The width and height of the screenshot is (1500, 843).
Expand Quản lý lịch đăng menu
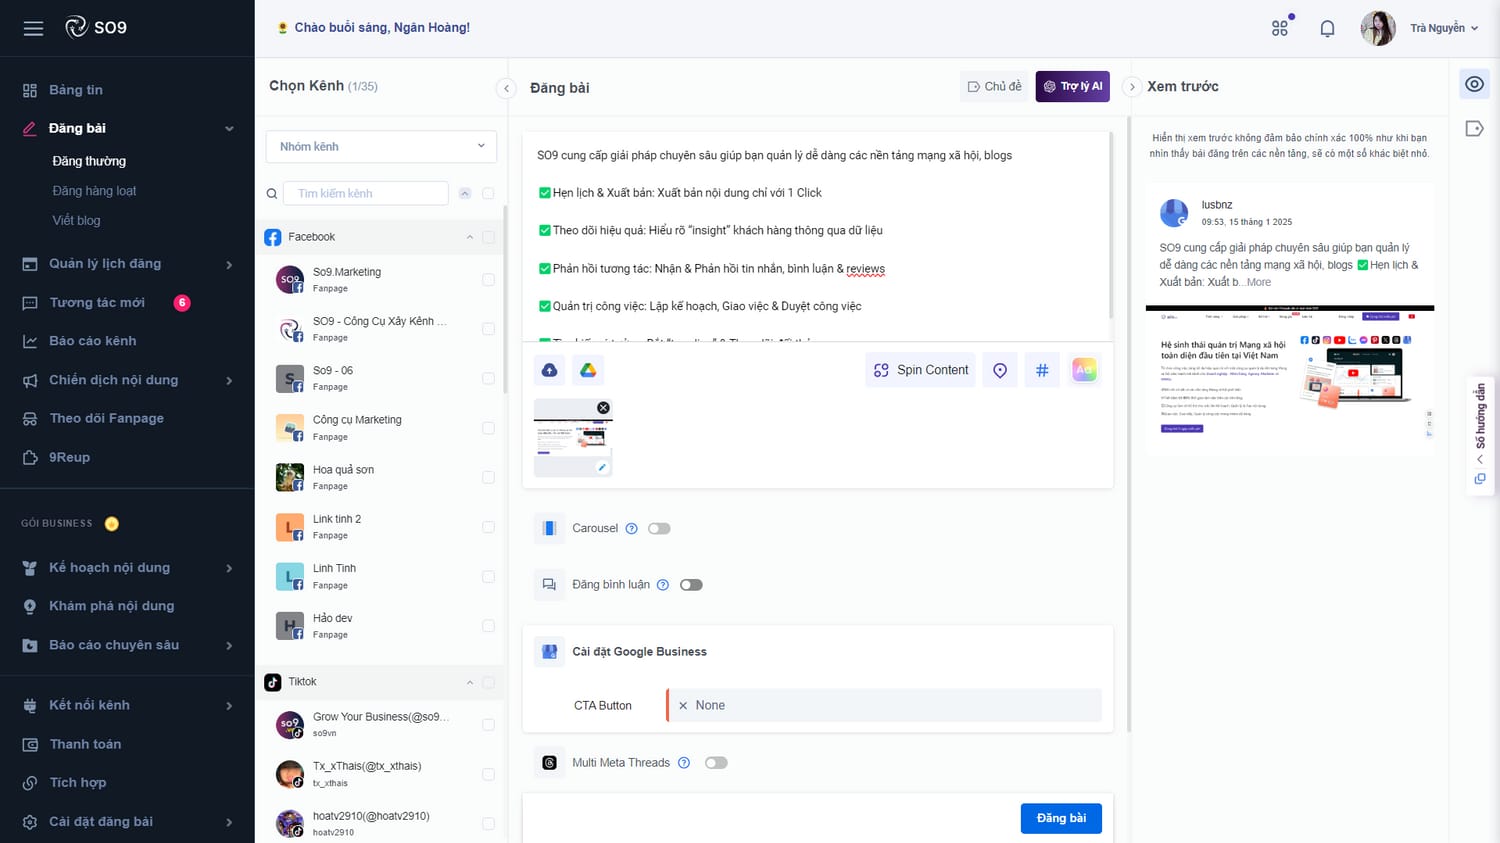click(x=229, y=265)
